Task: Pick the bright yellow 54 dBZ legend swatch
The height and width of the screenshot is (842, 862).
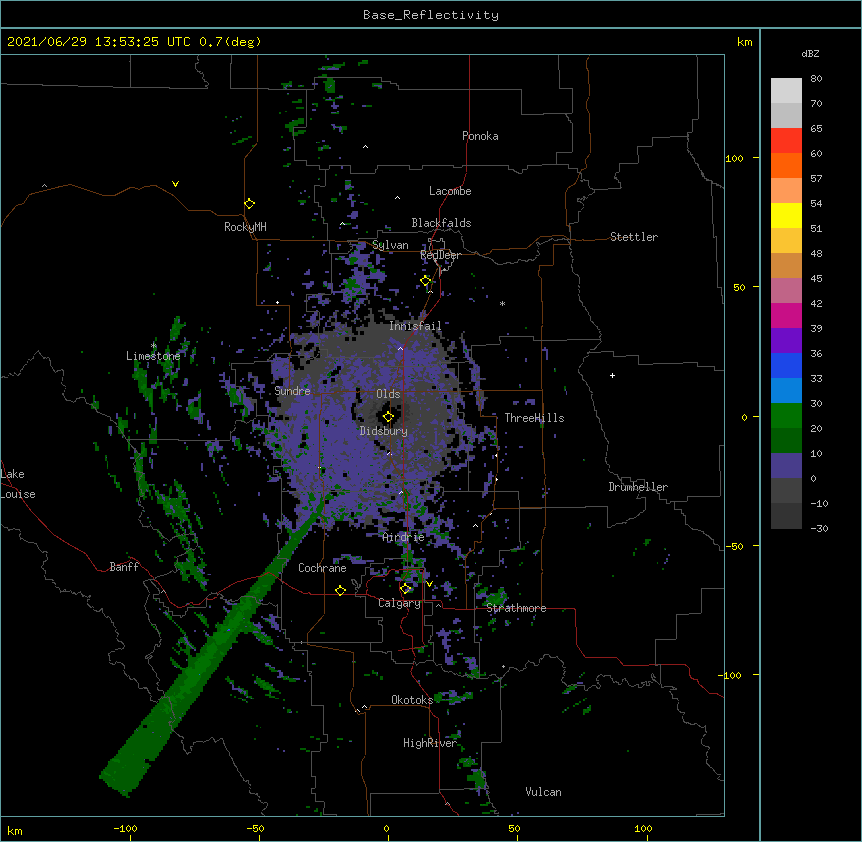Action: point(786,215)
